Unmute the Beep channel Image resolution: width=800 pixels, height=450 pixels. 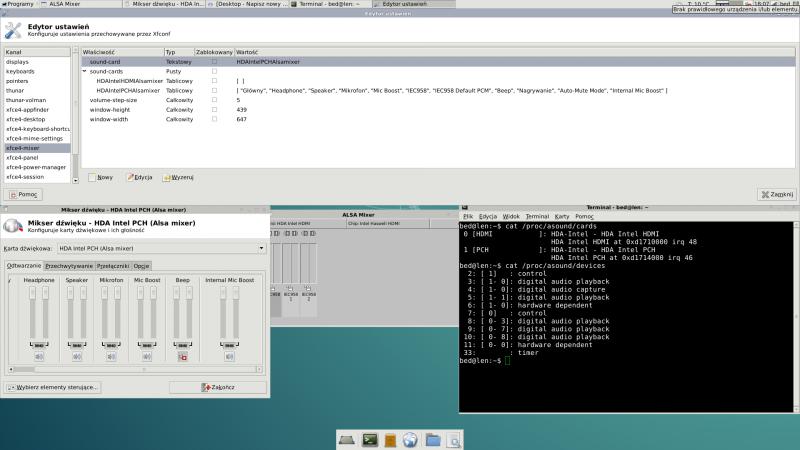183,356
